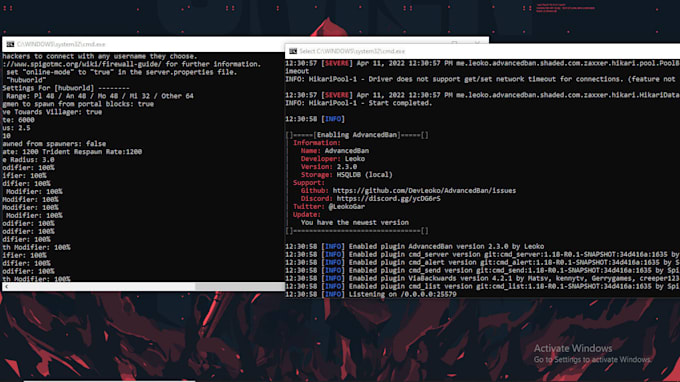Click the 'Name: AdvancedBan' line

[335, 151]
